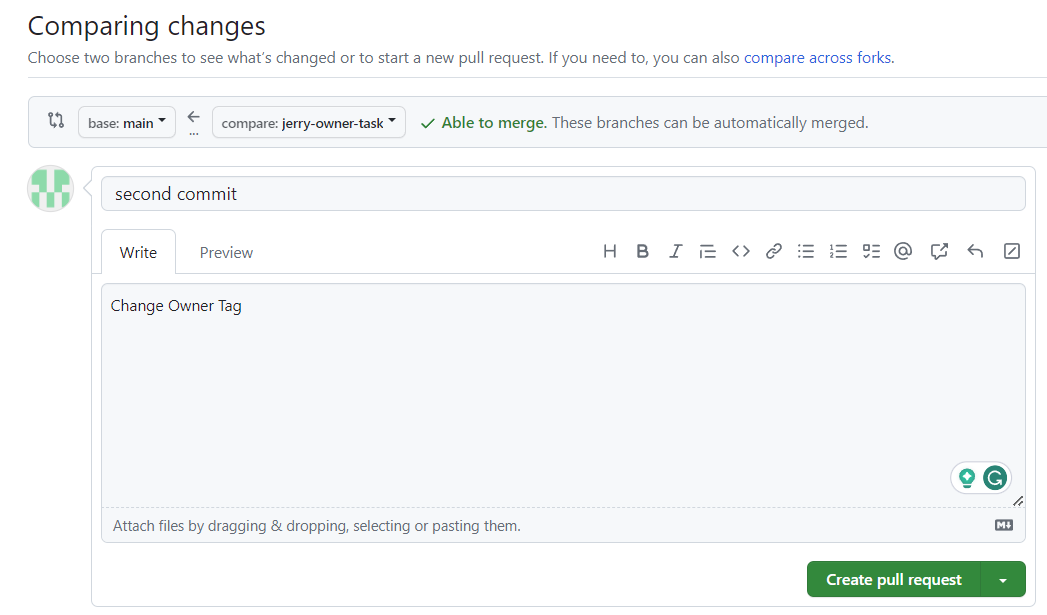Screen dimensions: 1047x615
Task: Switch to the Preview tab
Action: (x=226, y=253)
